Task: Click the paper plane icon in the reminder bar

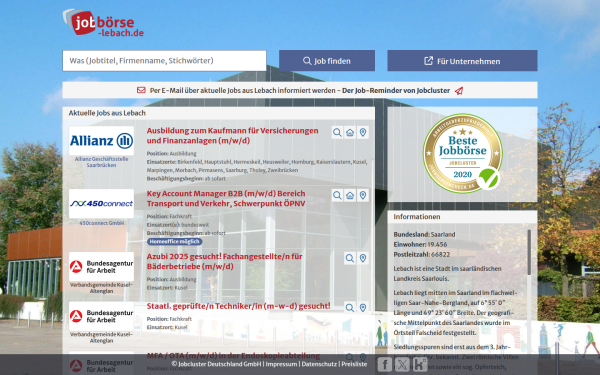Action: coord(459,91)
